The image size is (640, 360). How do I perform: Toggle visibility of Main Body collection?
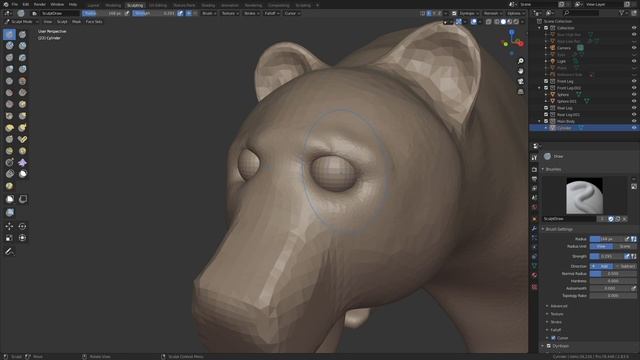(x=634, y=121)
